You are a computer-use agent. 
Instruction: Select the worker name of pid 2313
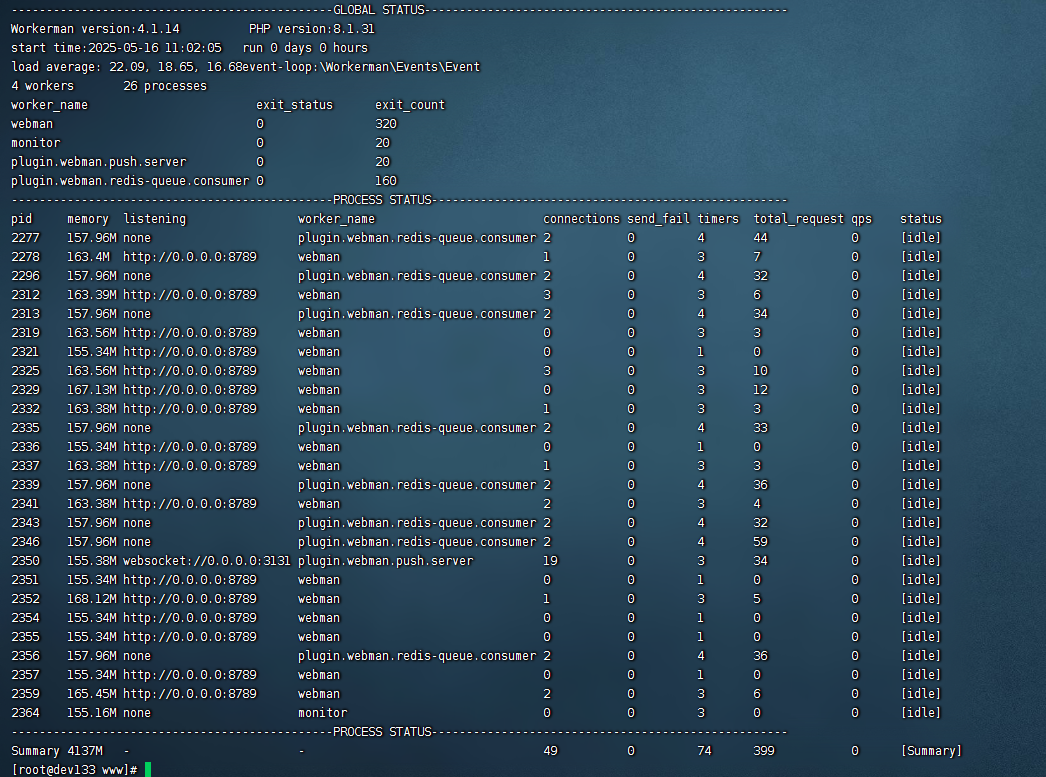(417, 314)
